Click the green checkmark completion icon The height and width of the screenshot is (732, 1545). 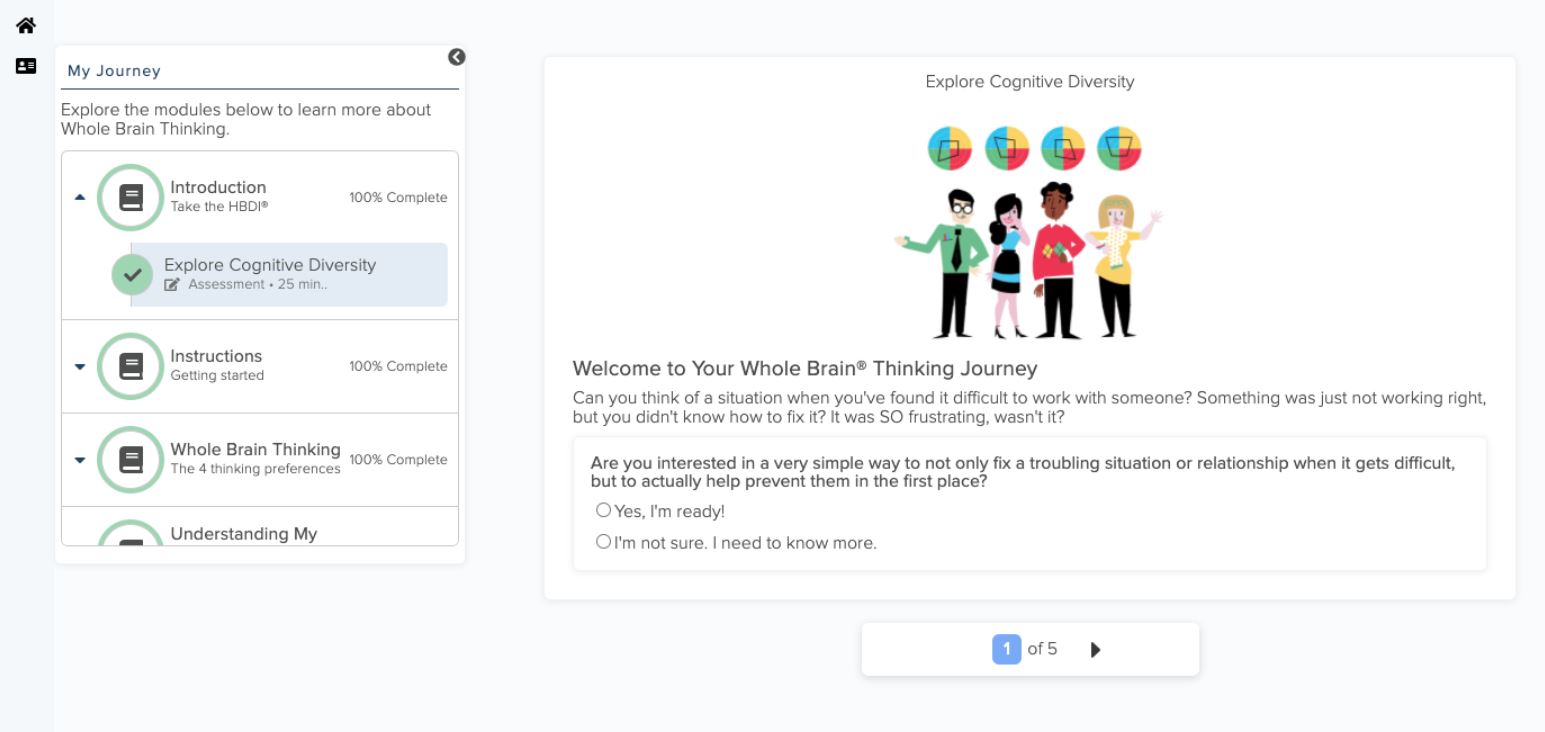[132, 275]
